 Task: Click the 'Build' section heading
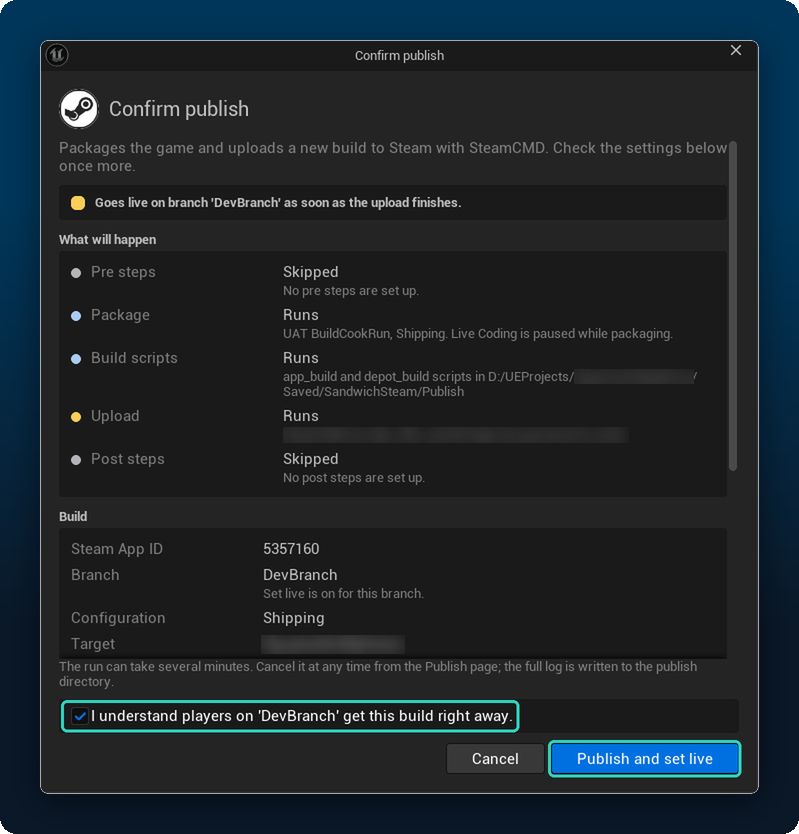pos(73,516)
